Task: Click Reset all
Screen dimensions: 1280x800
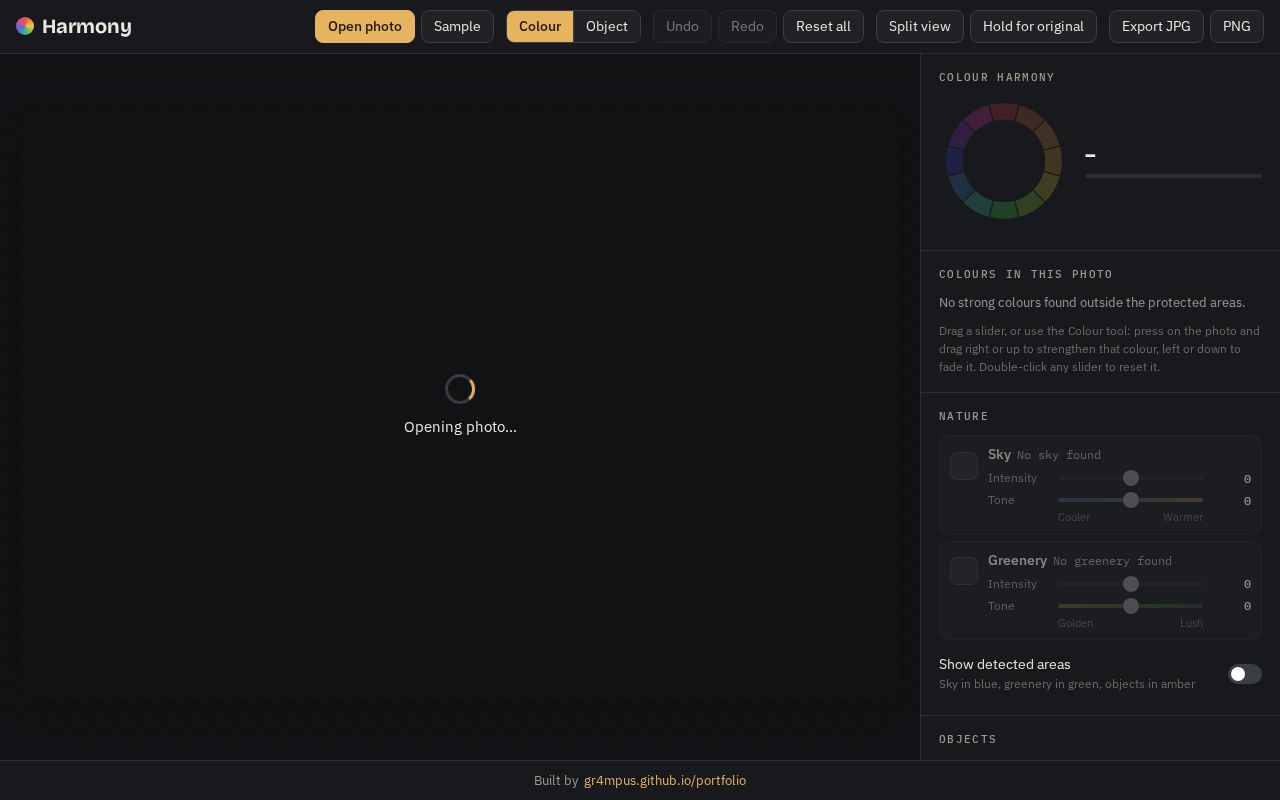Action: 823,26
